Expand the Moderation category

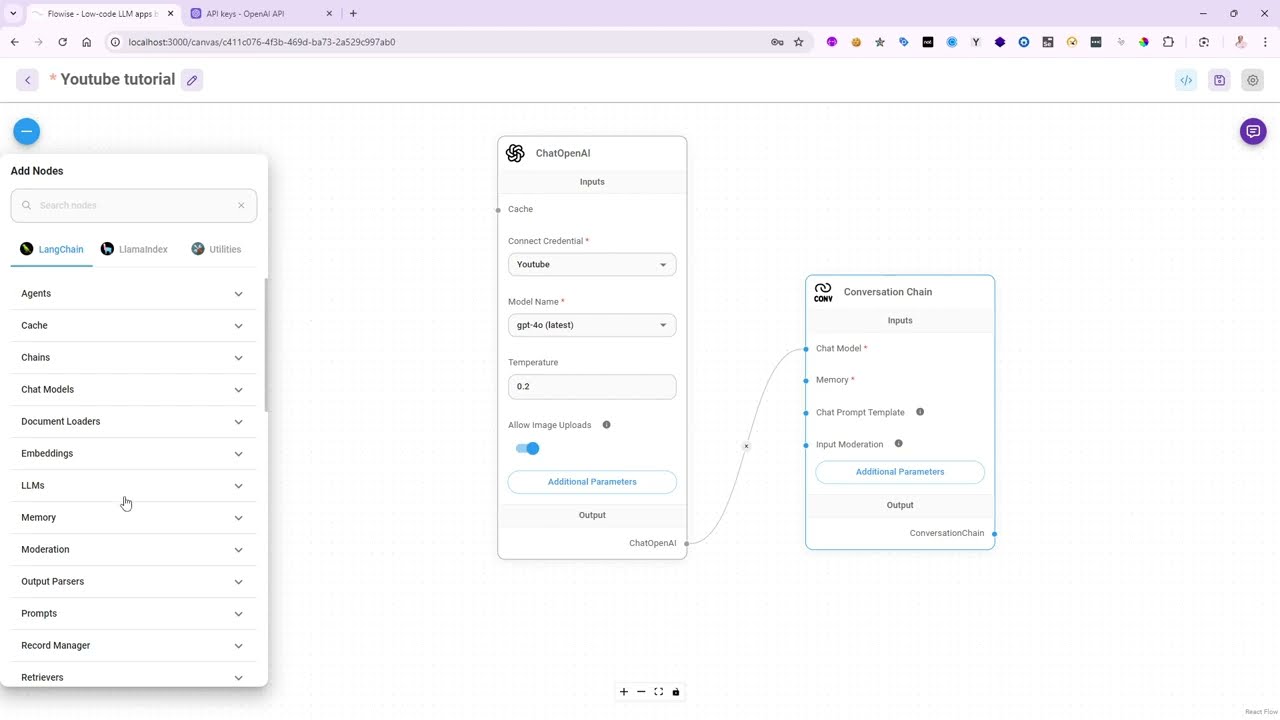pos(133,550)
